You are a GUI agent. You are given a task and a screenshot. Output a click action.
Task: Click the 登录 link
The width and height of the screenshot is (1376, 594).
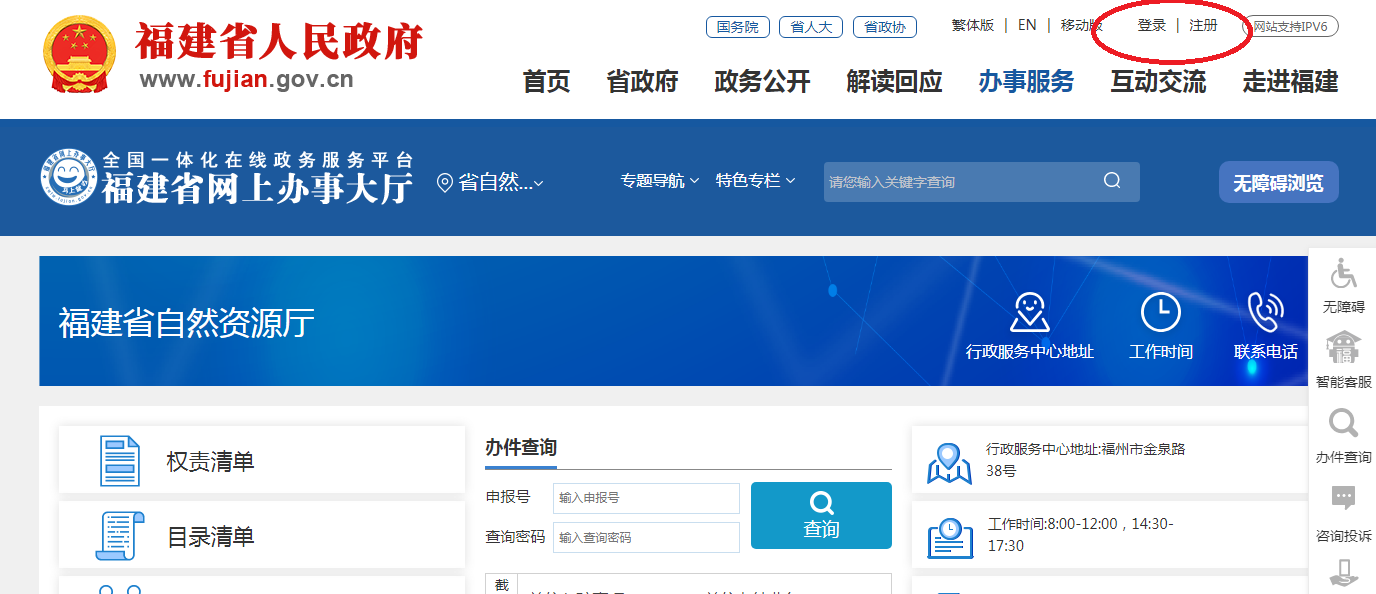coord(1151,26)
